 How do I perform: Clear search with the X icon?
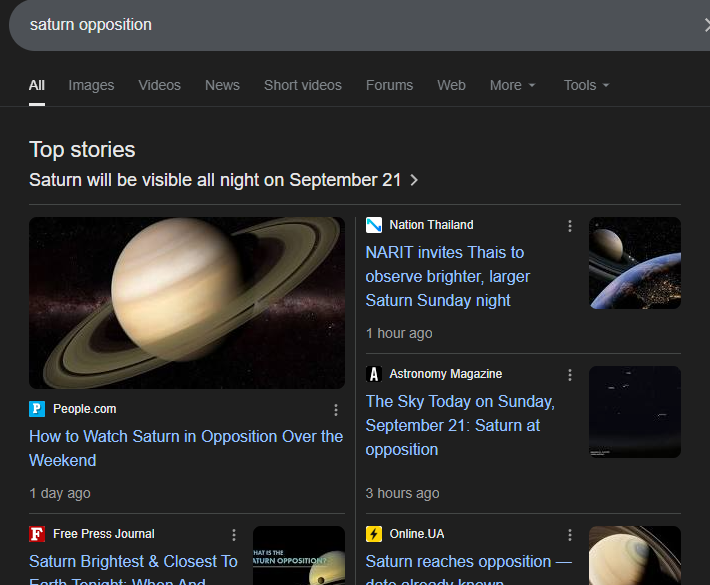click(x=707, y=24)
